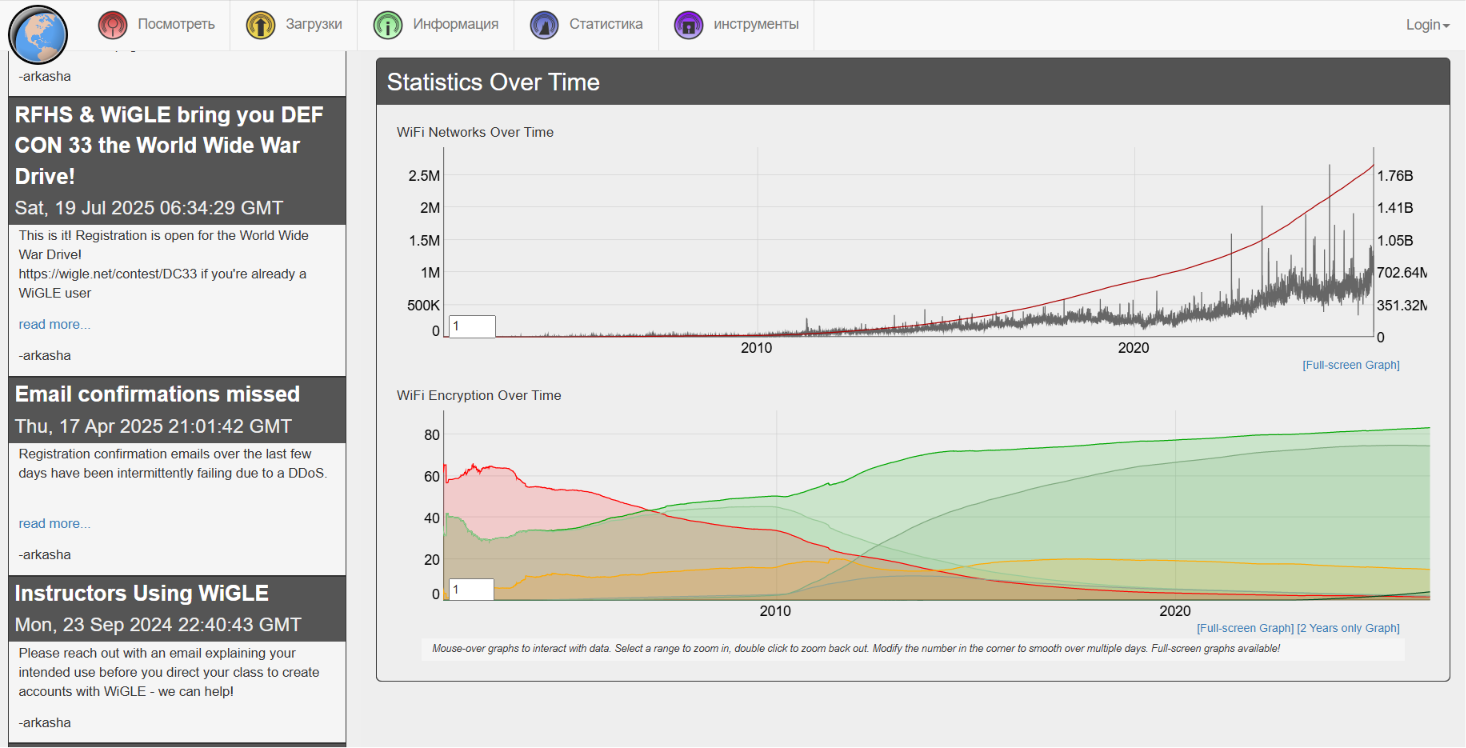Click the Email confirmations missed headline

point(157,394)
